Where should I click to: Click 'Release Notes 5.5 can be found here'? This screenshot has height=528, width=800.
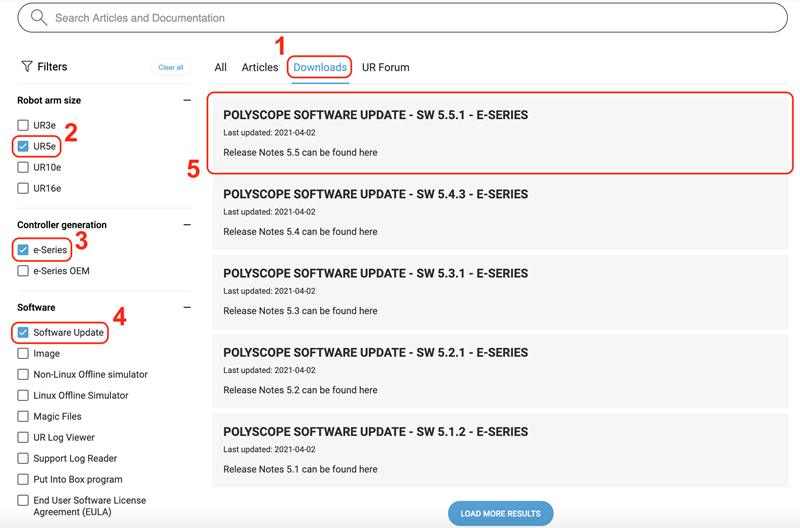pyautogui.click(x=301, y=153)
